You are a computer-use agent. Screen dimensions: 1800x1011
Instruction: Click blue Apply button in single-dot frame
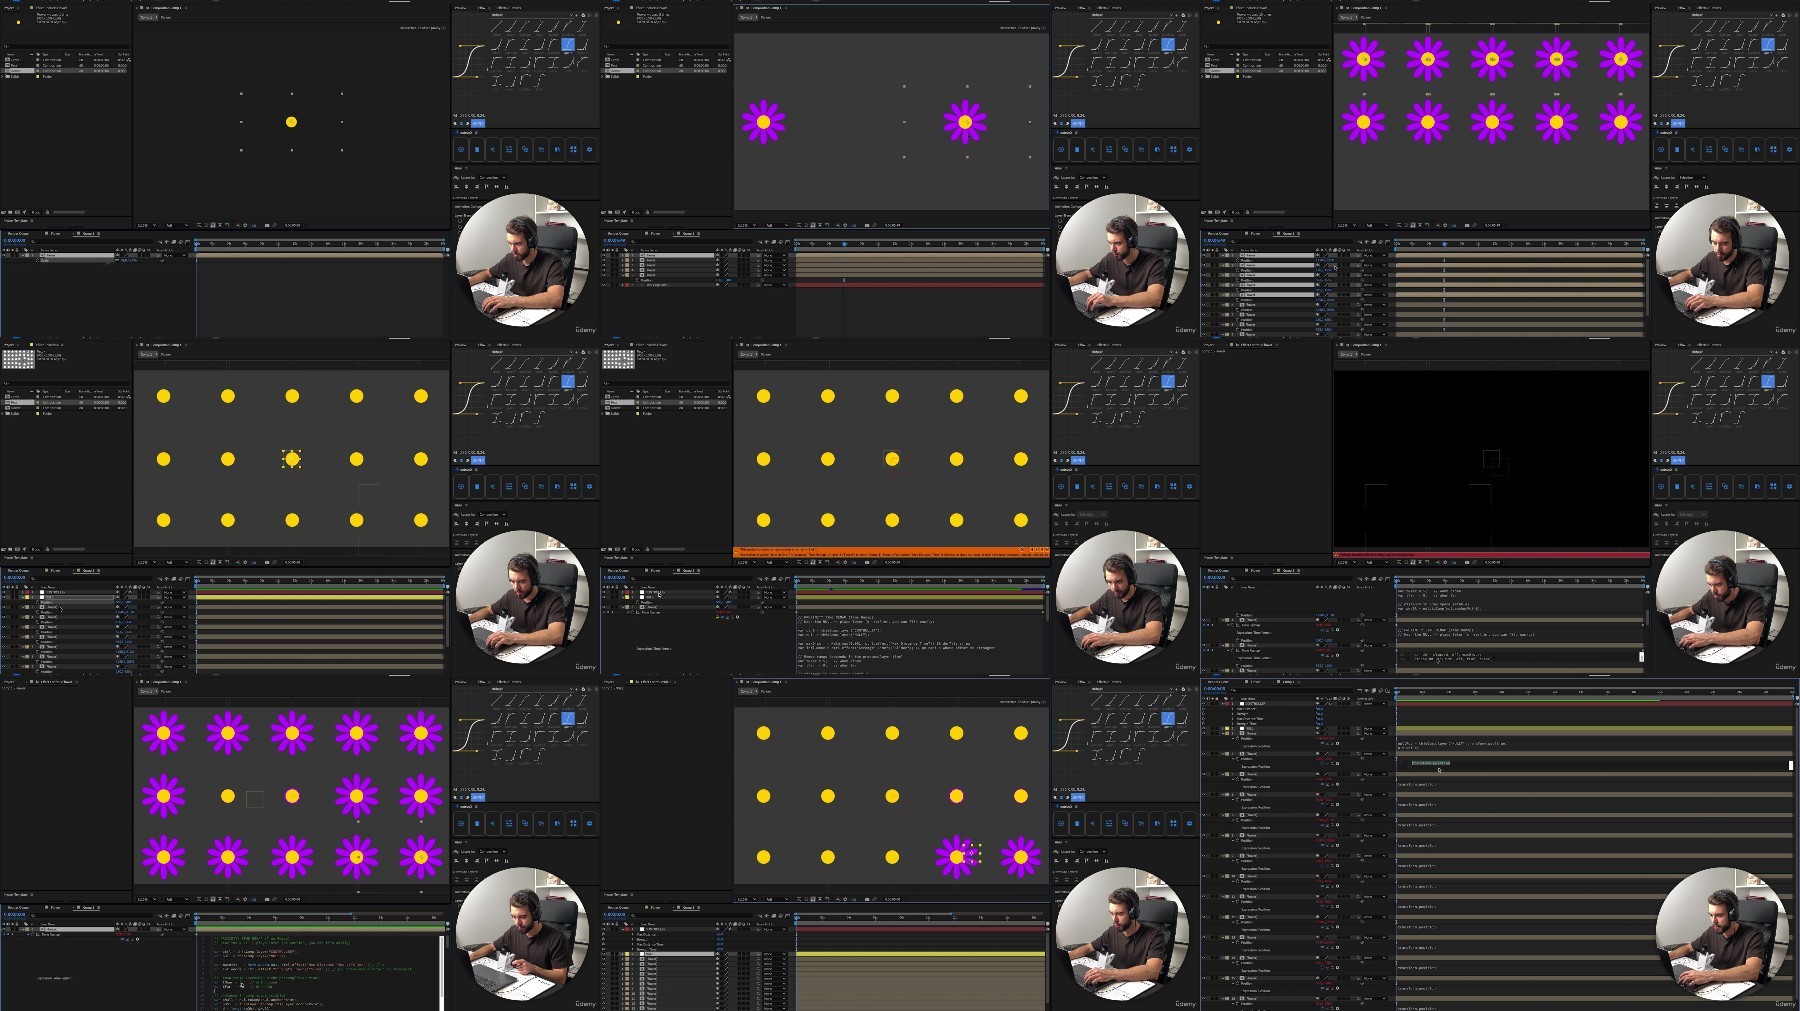coord(478,124)
